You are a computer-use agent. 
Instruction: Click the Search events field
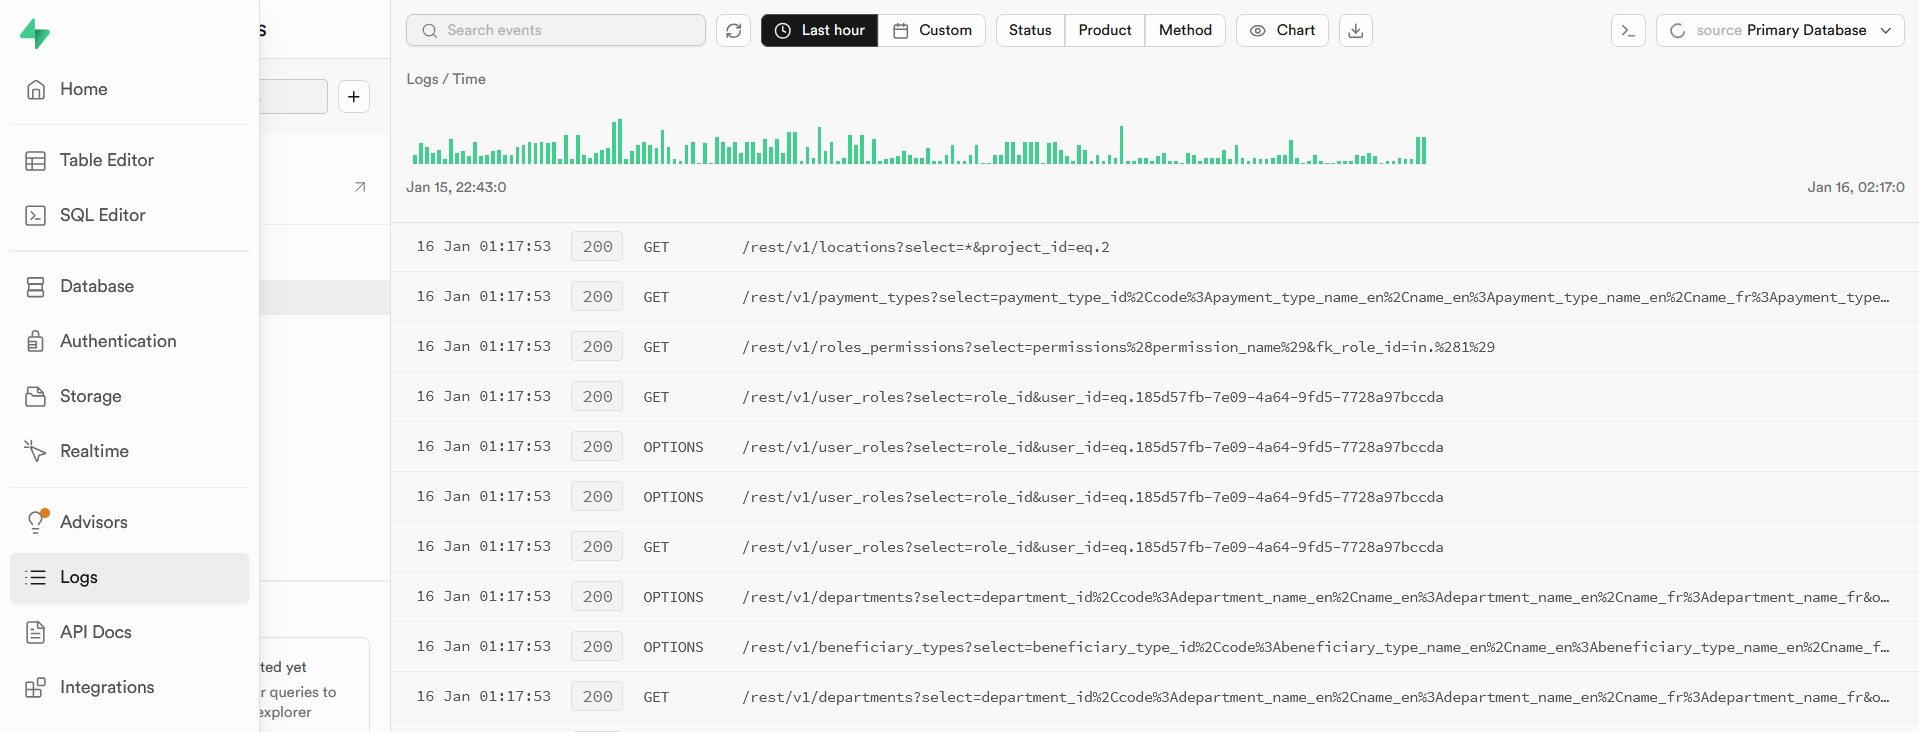556,30
